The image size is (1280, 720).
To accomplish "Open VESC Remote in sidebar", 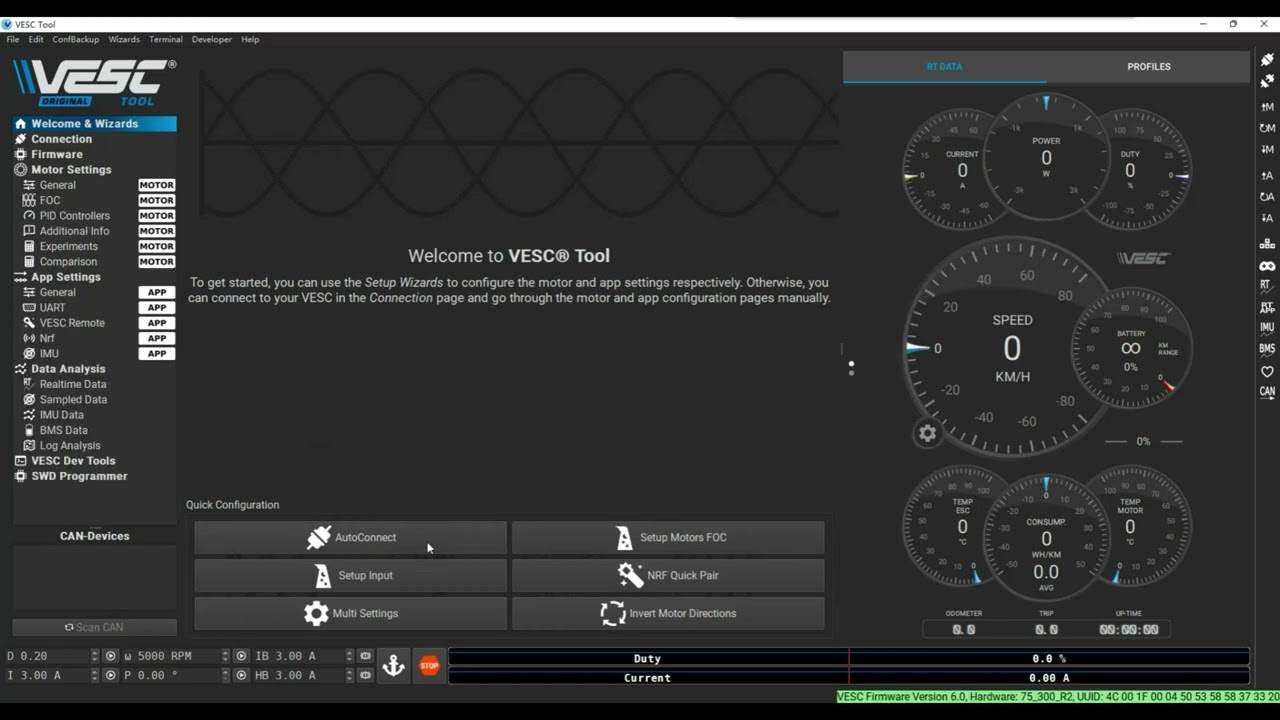I will coord(94,323).
